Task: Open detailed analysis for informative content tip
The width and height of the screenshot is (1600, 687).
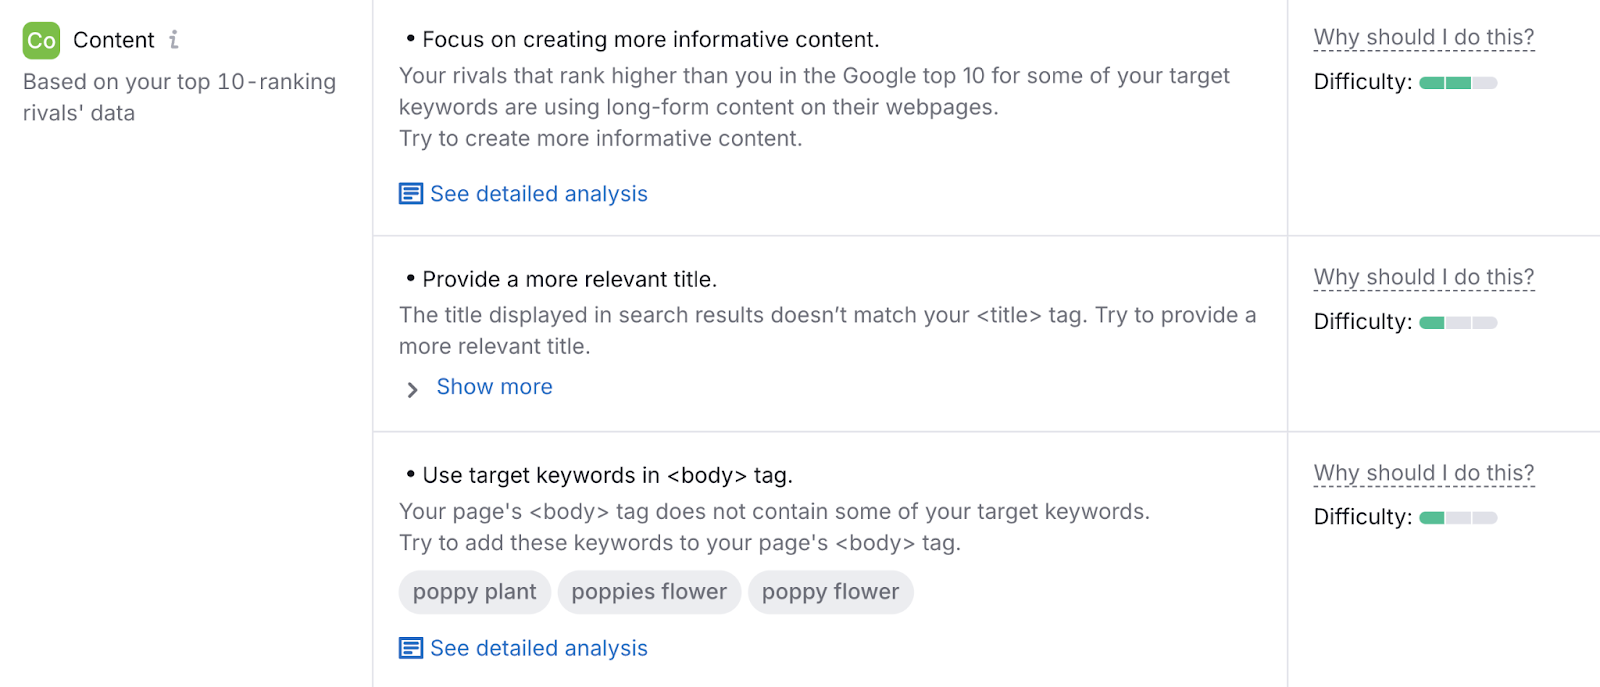Action: [x=538, y=193]
